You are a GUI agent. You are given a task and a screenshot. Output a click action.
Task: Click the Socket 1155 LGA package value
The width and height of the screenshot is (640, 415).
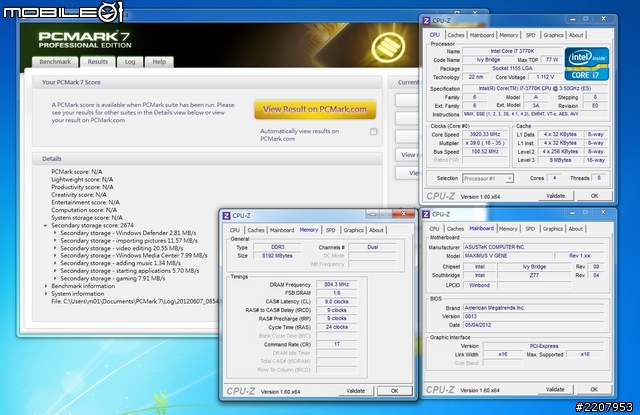512,69
